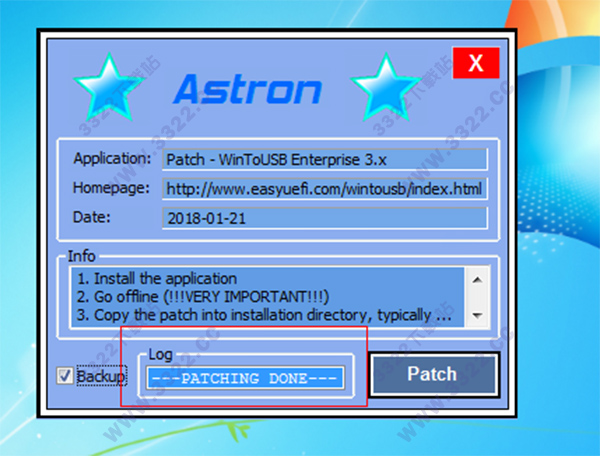The height and width of the screenshot is (456, 600).
Task: Click the 'Date:' label
Action: pyautogui.click(x=92, y=217)
